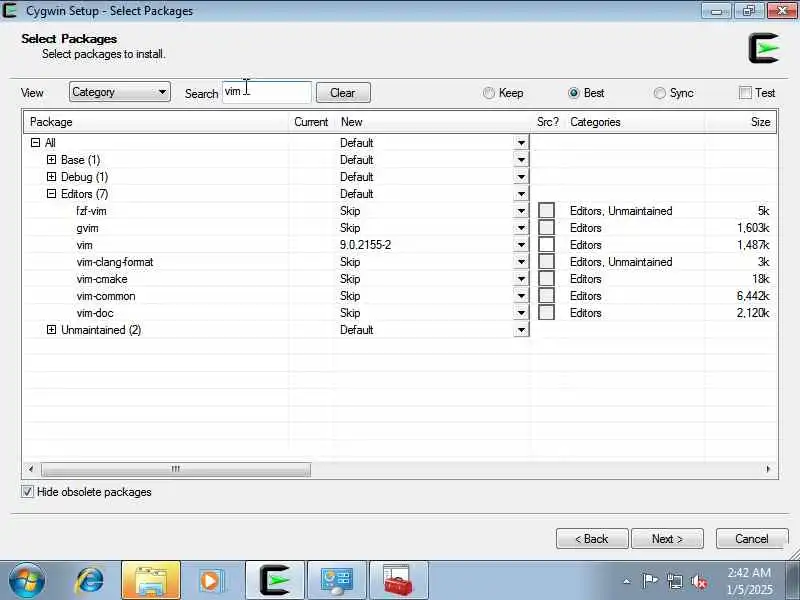Click the Cygwin logo in the header
Screen dimensions: 800x600
point(764,48)
